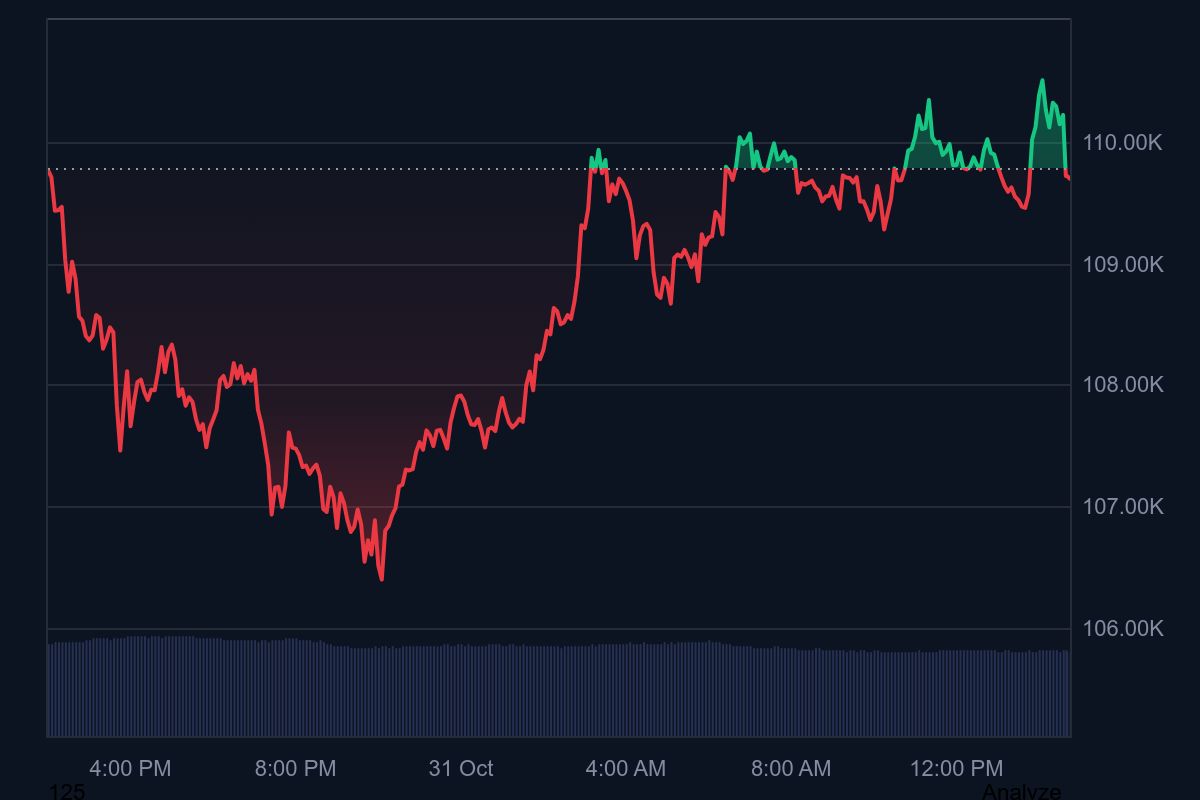Click the 110.00K price axis label
This screenshot has width=1200, height=800.
1123,143
